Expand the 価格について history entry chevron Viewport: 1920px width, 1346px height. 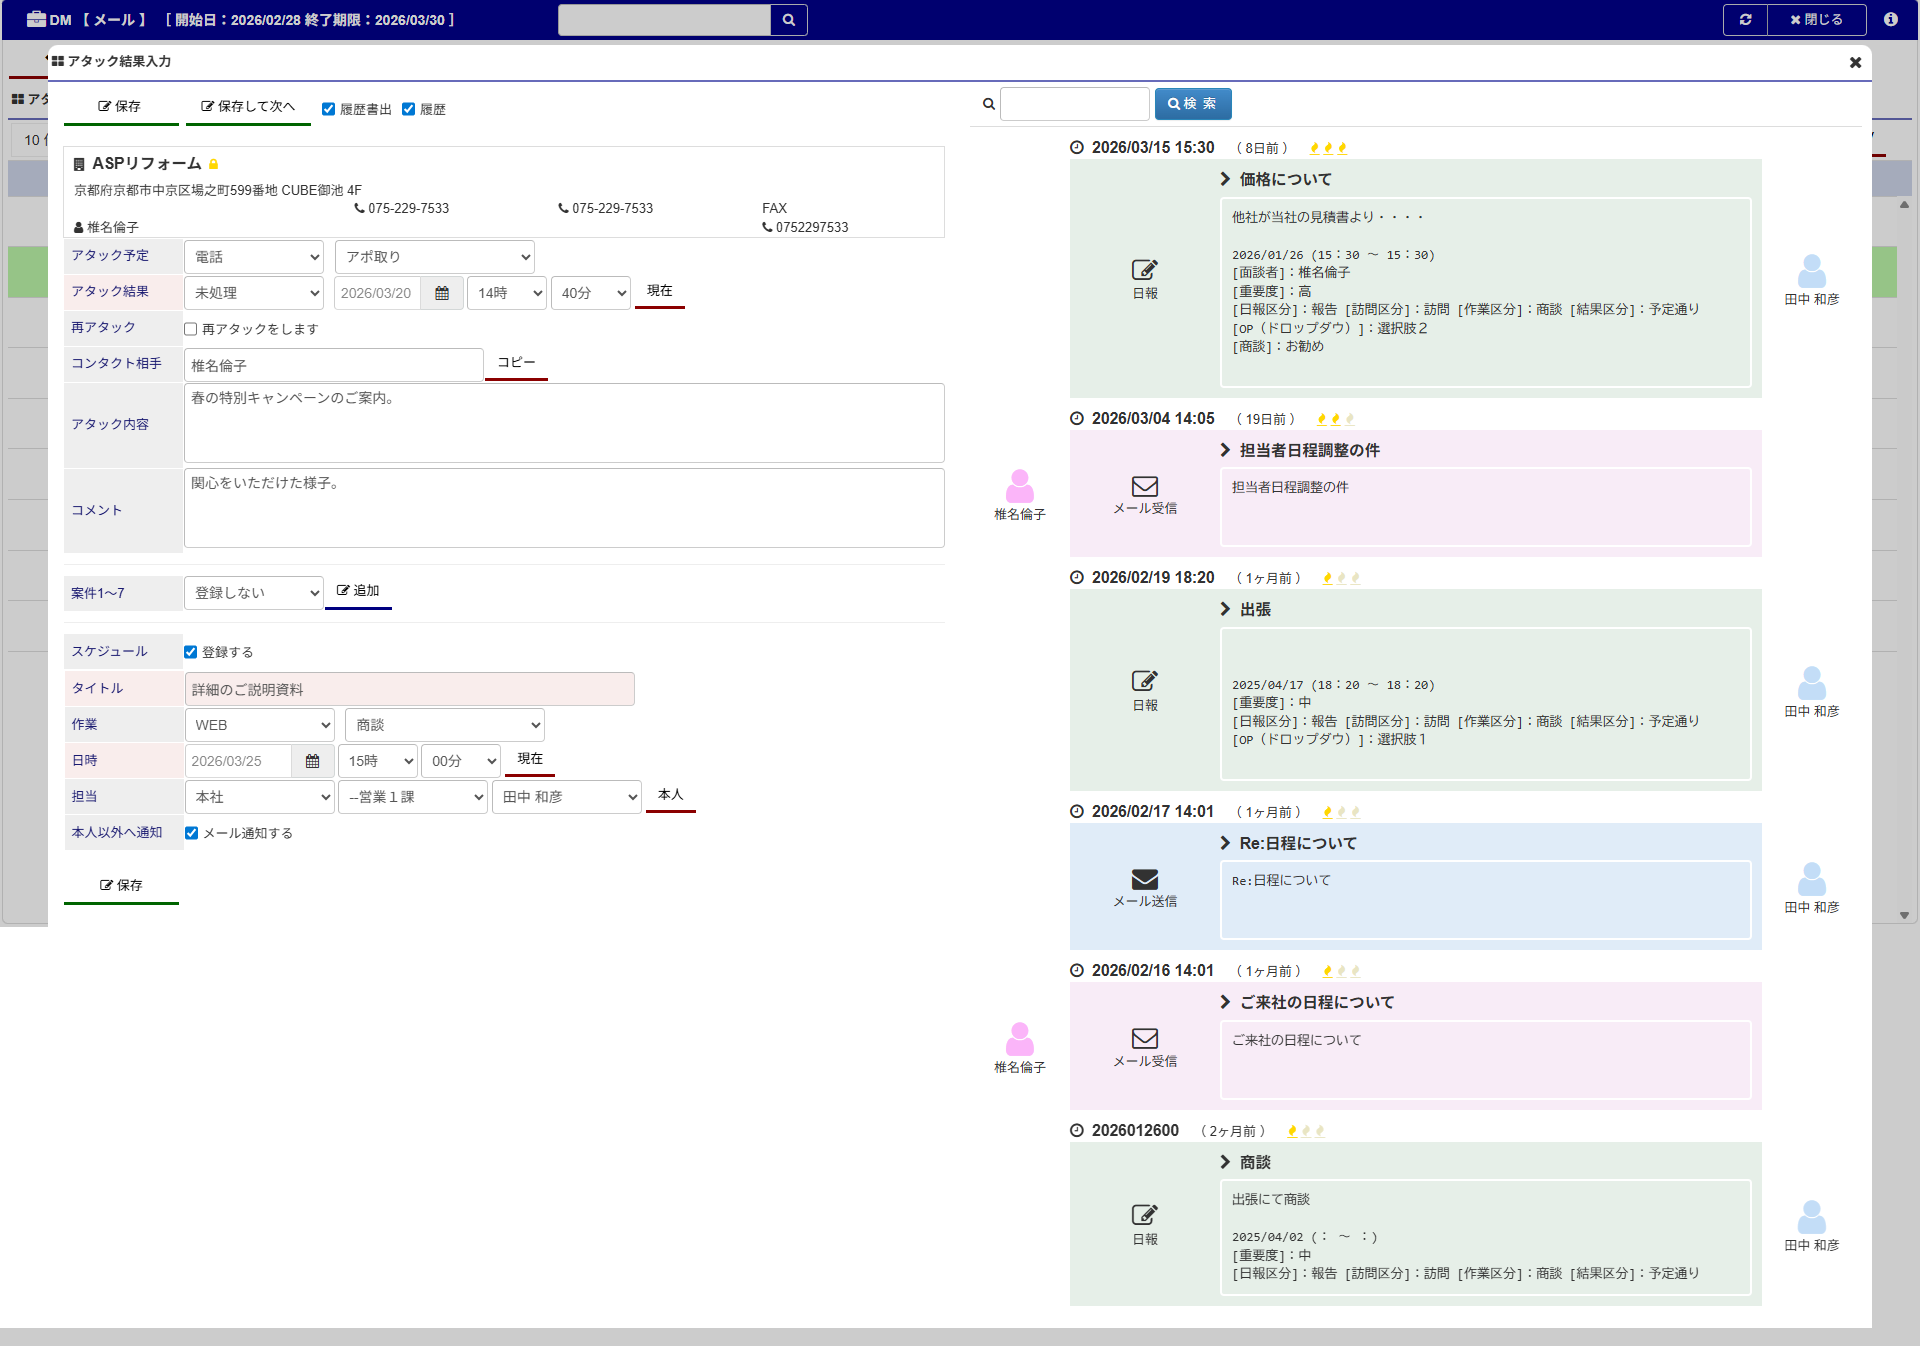click(x=1225, y=179)
